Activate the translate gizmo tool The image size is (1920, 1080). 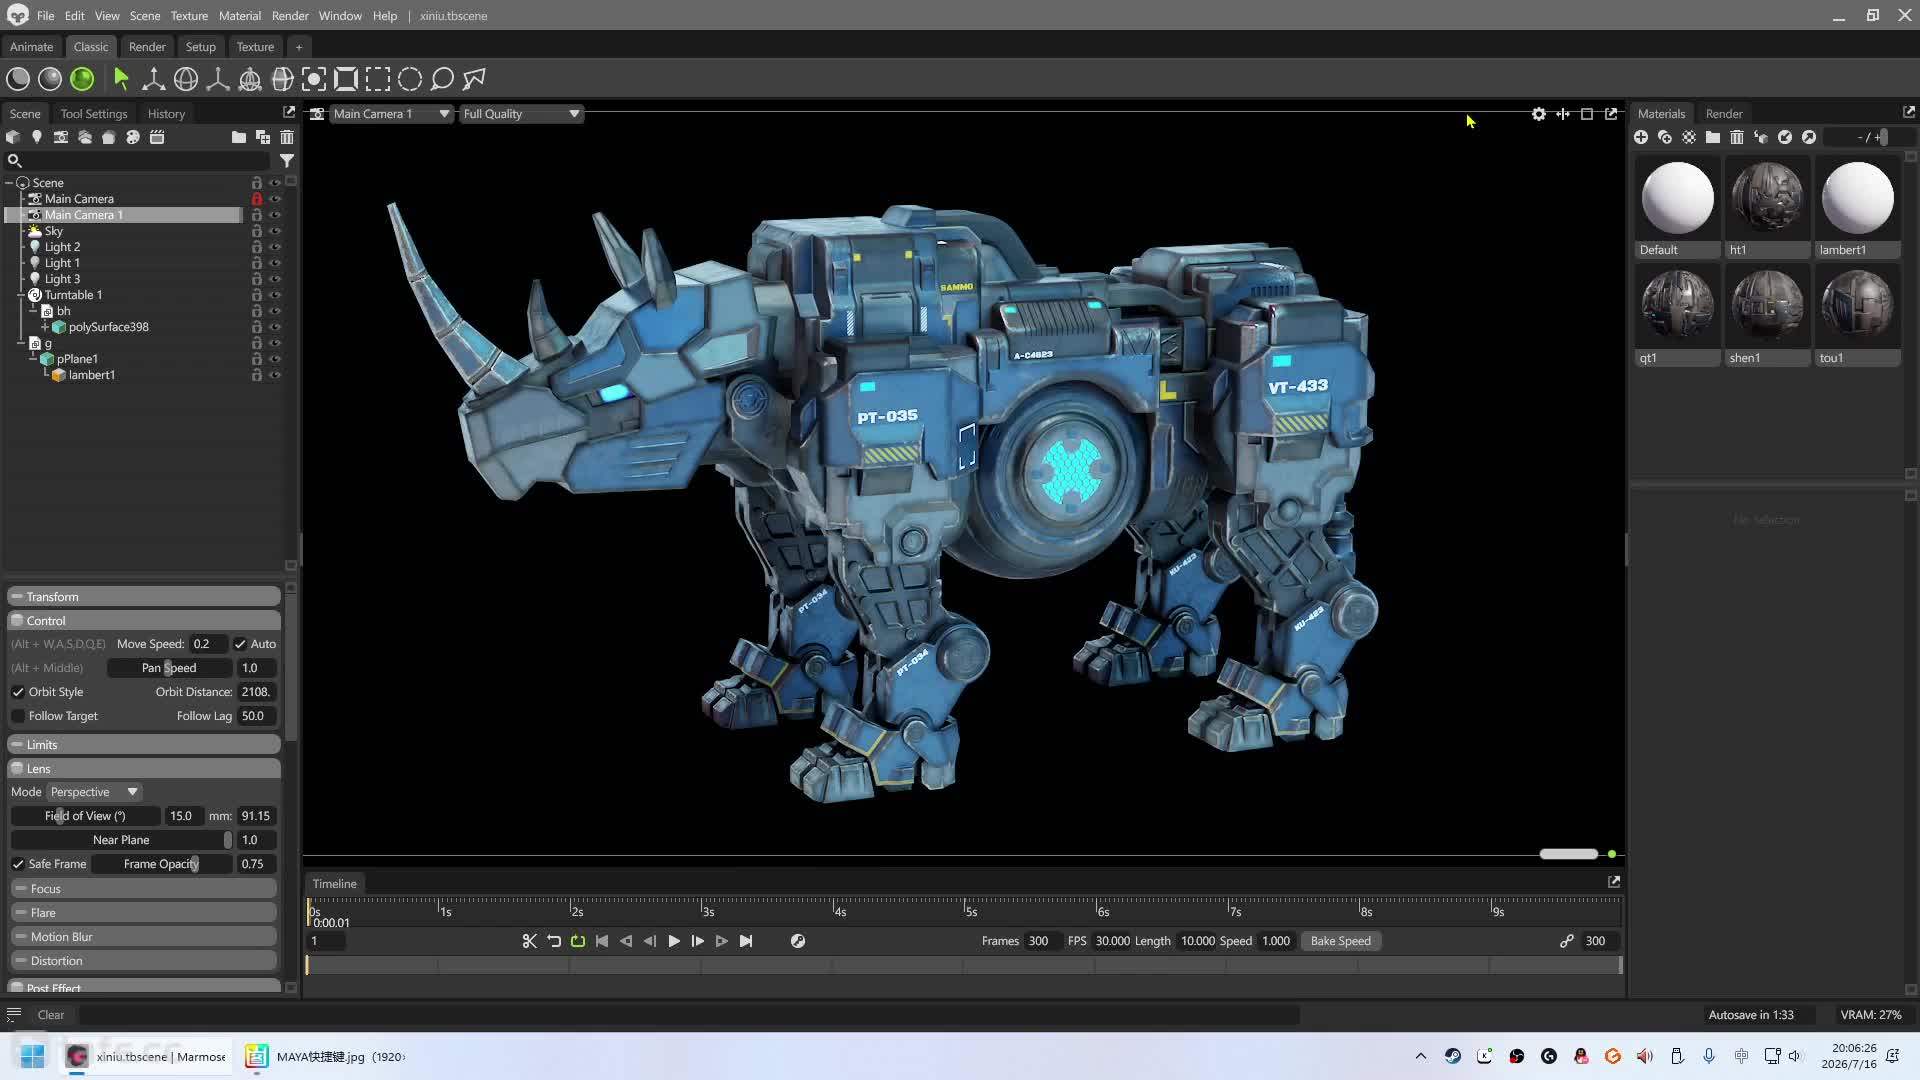(153, 79)
